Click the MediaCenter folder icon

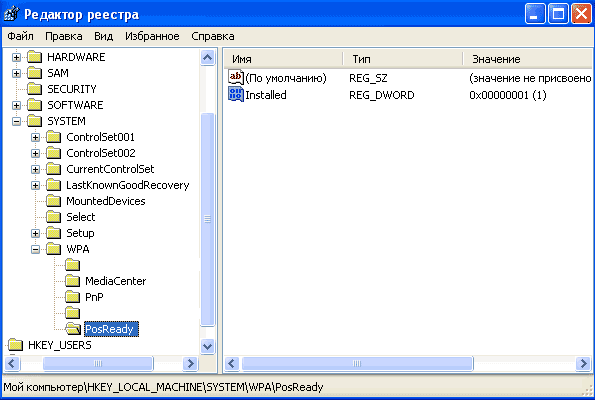tap(72, 281)
